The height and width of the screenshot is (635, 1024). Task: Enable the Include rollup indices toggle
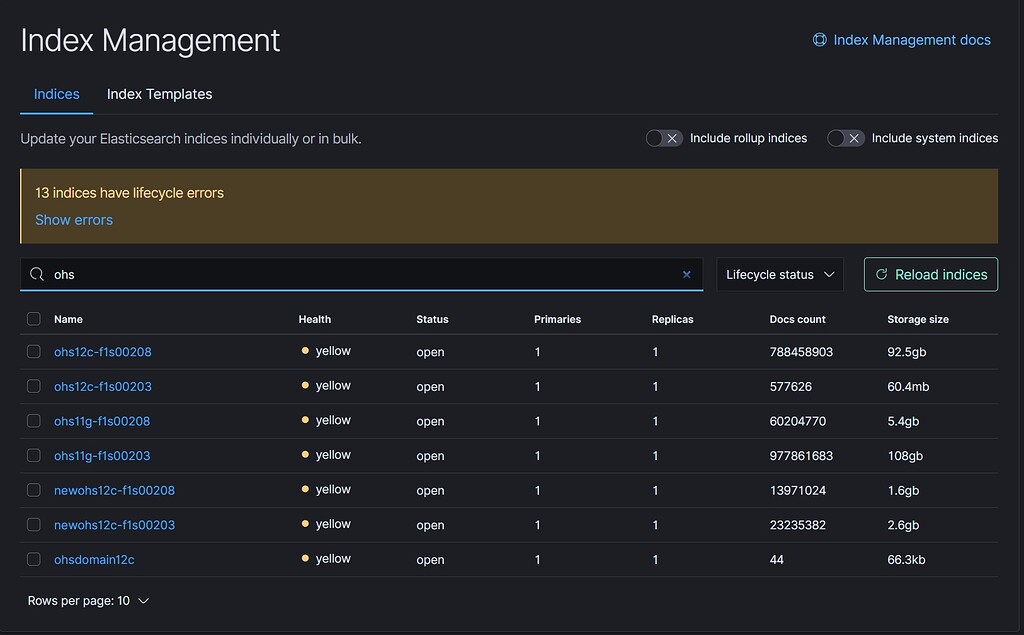tap(664, 138)
